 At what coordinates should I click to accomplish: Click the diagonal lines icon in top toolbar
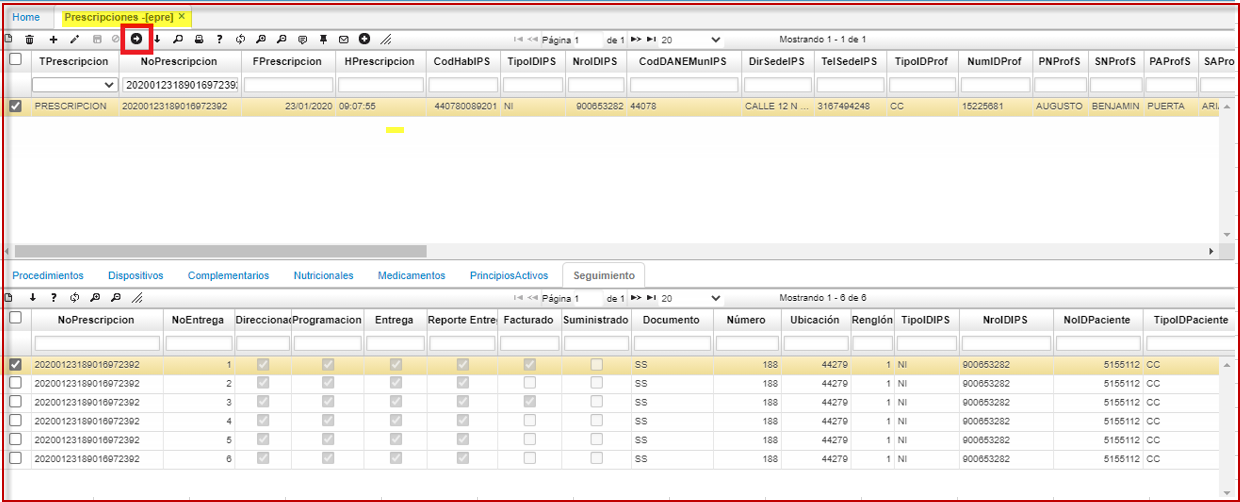click(386, 39)
